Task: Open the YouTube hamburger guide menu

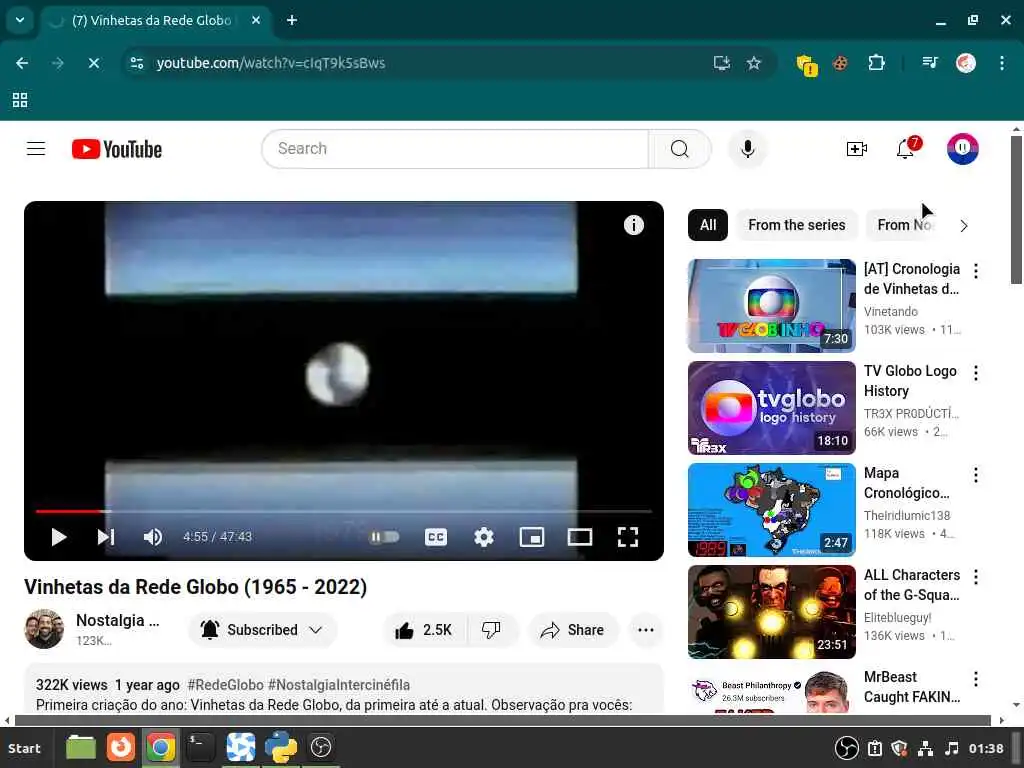Action: 36,149
